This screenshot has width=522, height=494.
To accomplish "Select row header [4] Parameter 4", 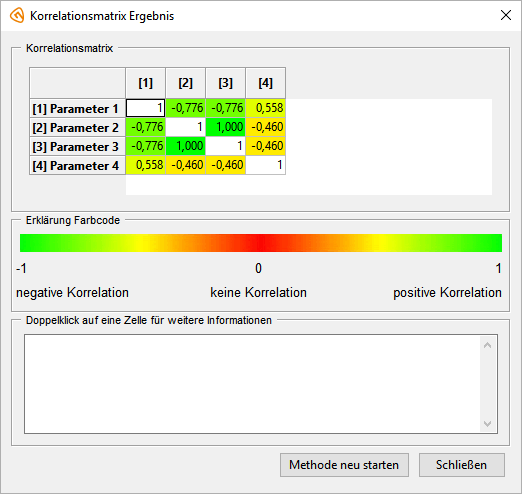I will tap(77, 165).
